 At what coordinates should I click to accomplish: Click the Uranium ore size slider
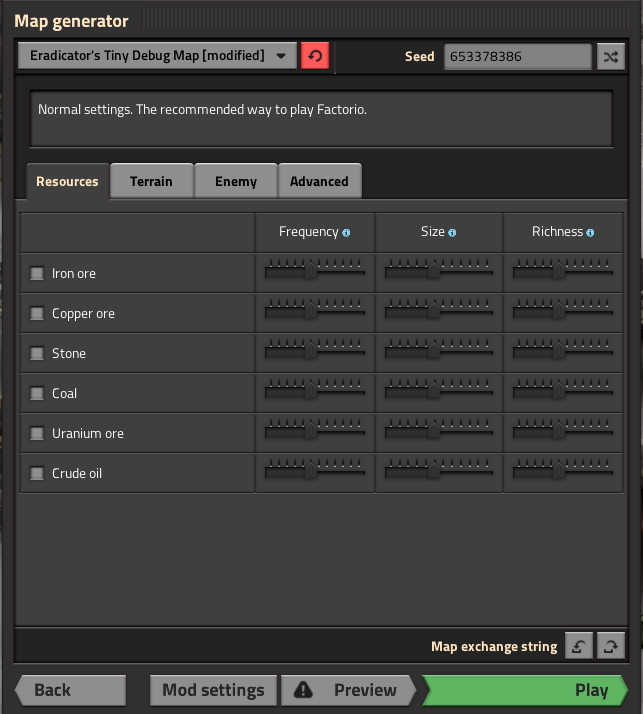pyautogui.click(x=439, y=429)
